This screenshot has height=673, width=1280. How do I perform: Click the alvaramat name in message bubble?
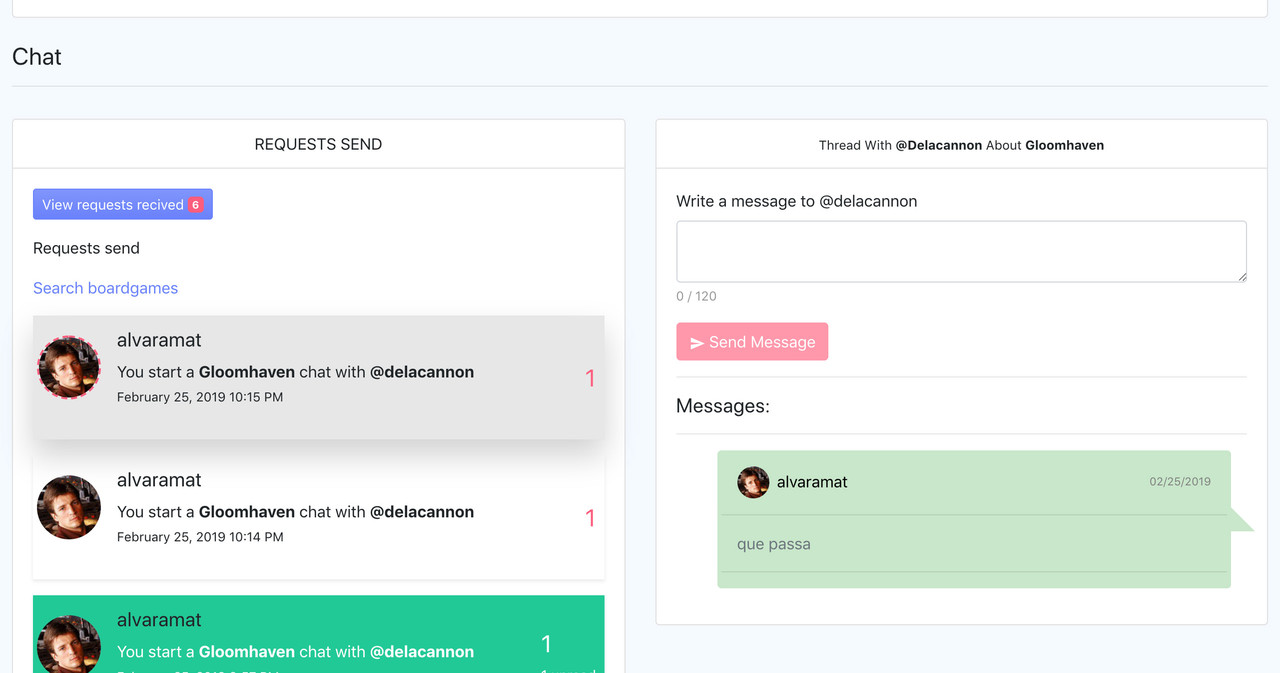click(812, 482)
